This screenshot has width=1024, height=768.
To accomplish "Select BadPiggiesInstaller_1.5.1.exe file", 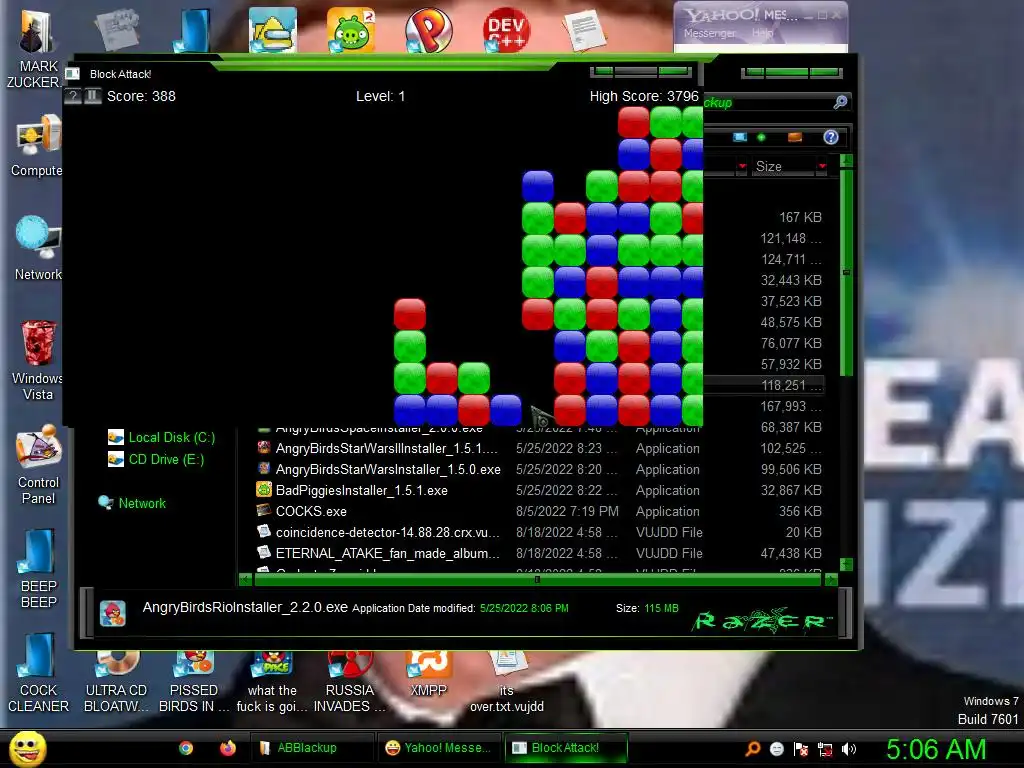I will [361, 490].
